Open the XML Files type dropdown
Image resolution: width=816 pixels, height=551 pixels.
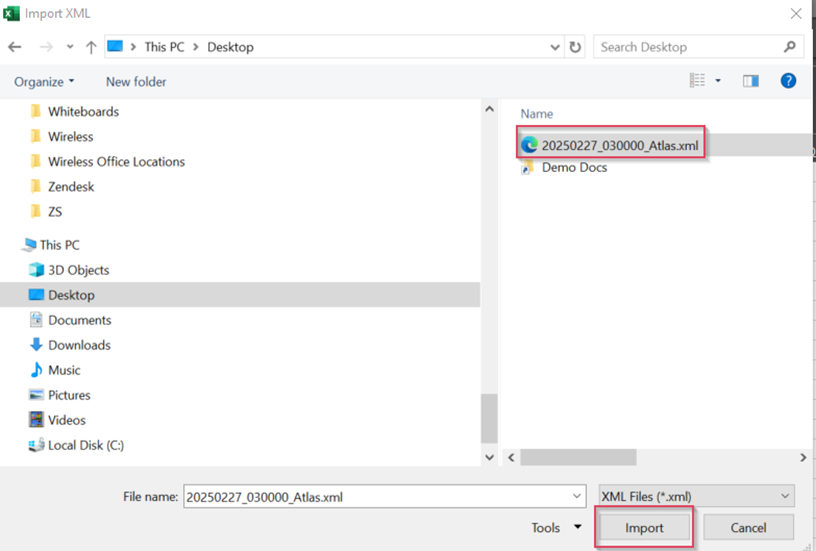tap(695, 496)
